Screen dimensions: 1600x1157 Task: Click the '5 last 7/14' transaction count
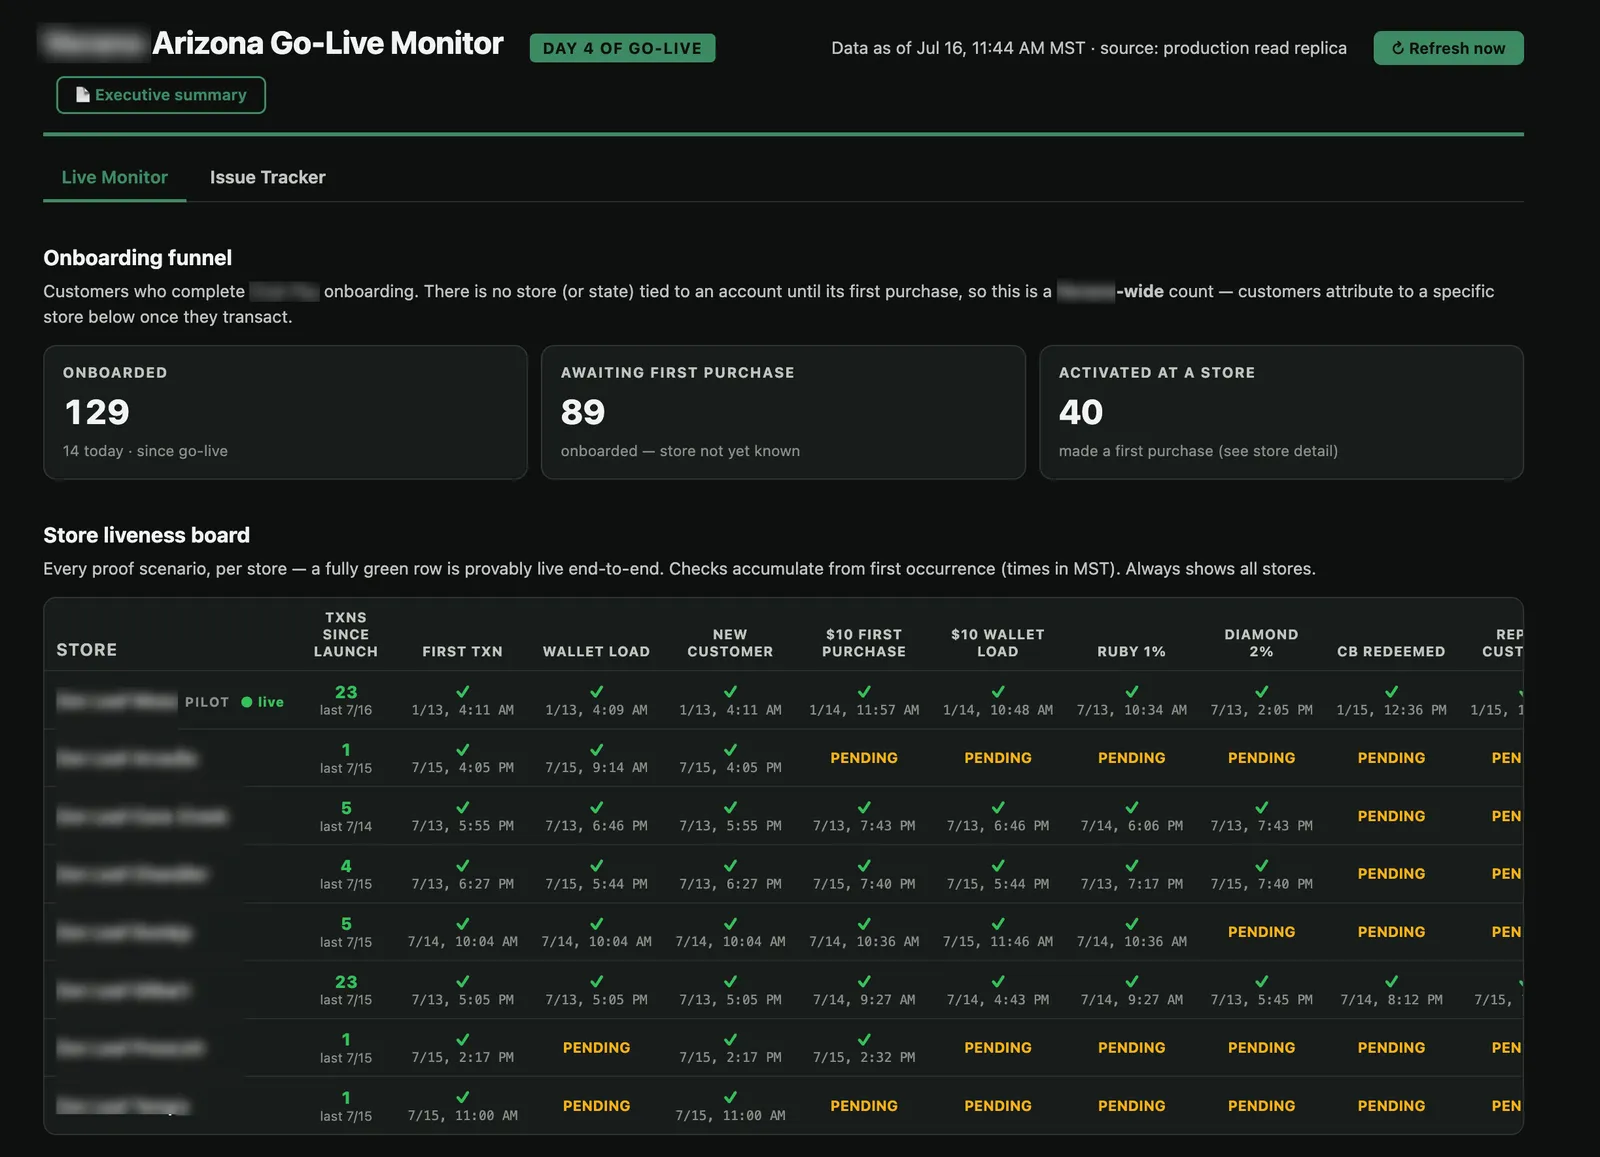tap(346, 816)
